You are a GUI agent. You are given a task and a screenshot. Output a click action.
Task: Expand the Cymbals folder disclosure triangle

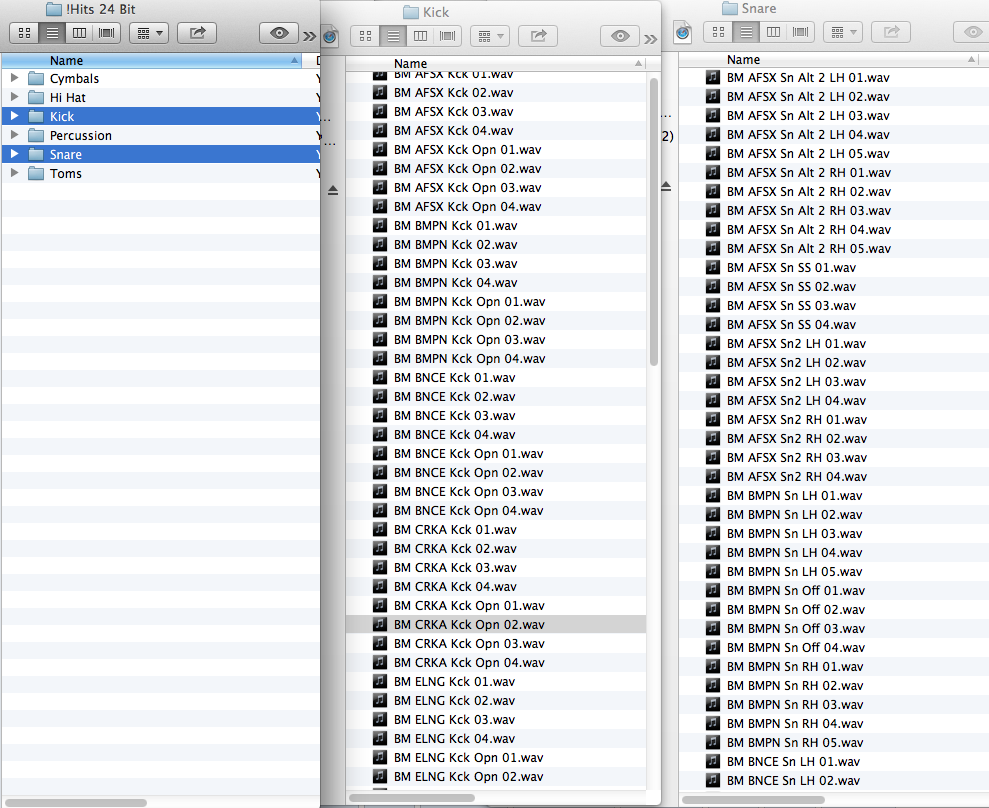(14, 79)
